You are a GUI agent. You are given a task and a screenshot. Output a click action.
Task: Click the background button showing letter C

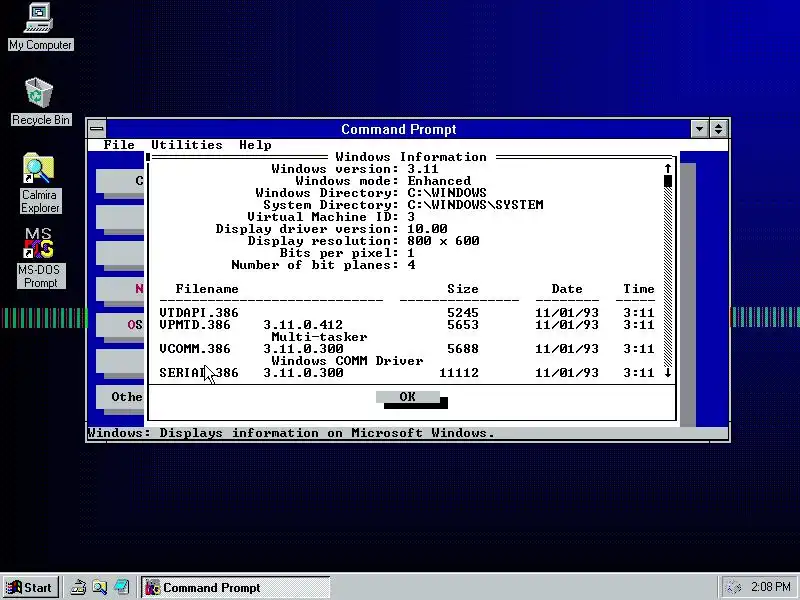121,181
